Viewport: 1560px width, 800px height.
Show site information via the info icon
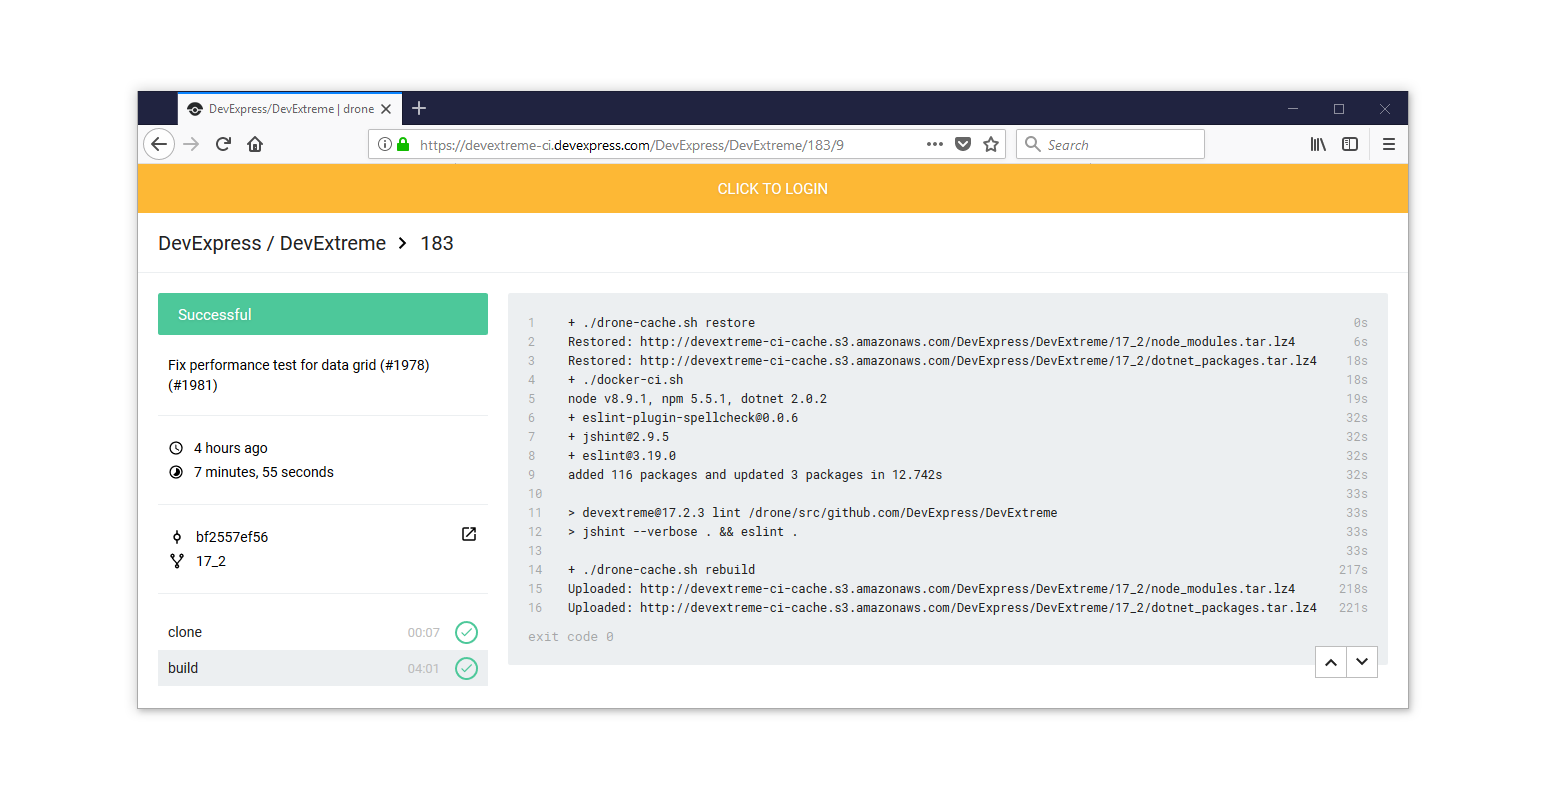click(x=385, y=144)
